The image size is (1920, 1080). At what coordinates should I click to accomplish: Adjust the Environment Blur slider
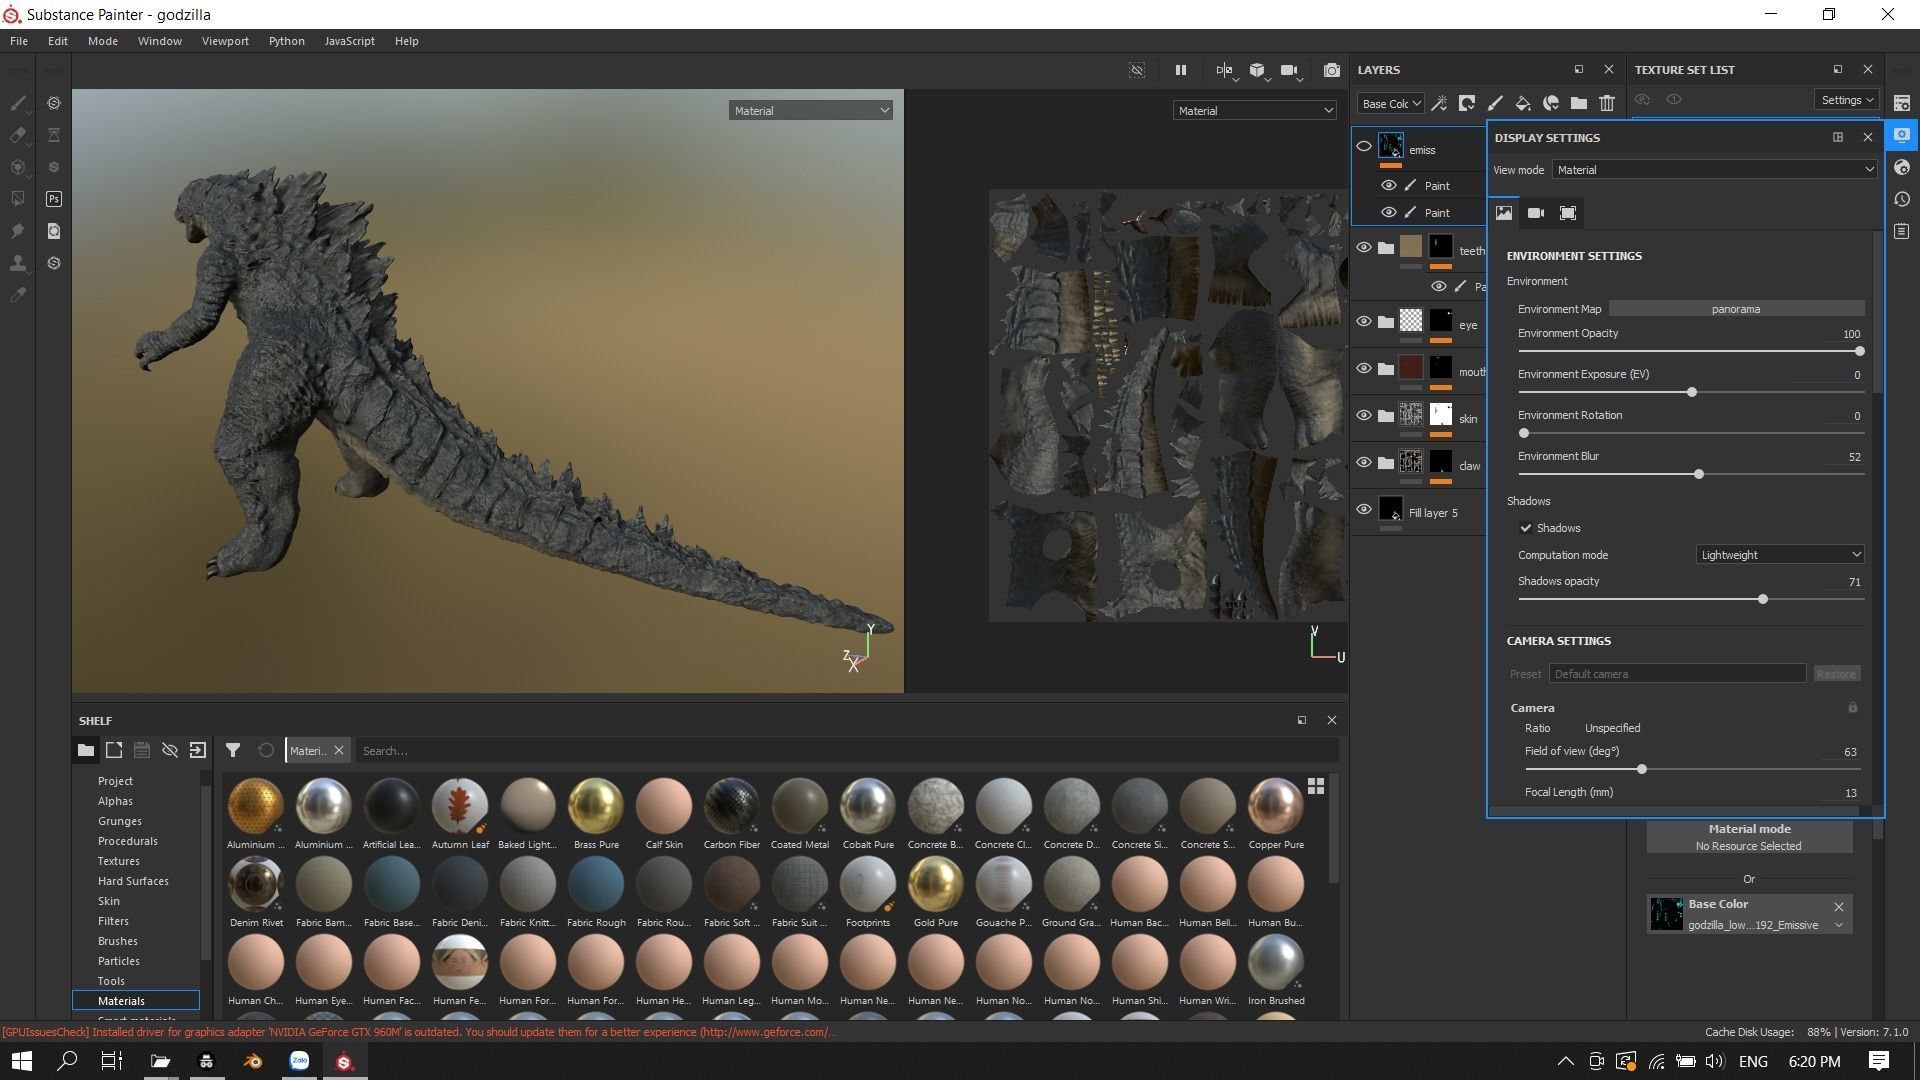[x=1698, y=474]
